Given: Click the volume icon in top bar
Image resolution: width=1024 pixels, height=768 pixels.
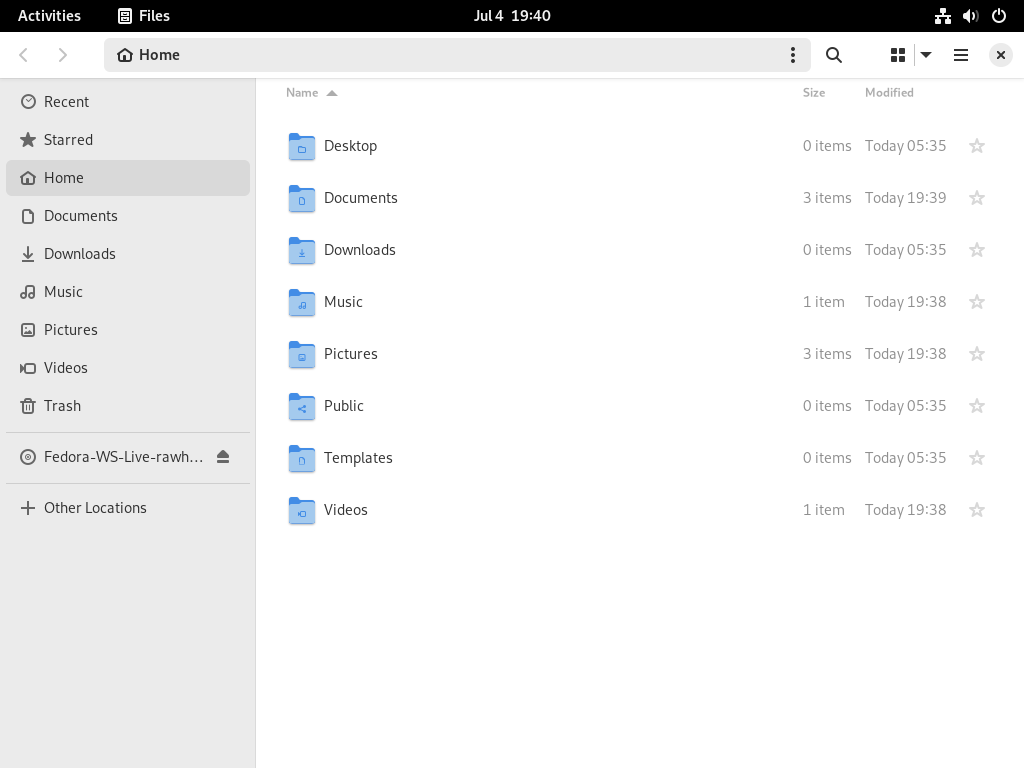Looking at the screenshot, I should [x=970, y=16].
